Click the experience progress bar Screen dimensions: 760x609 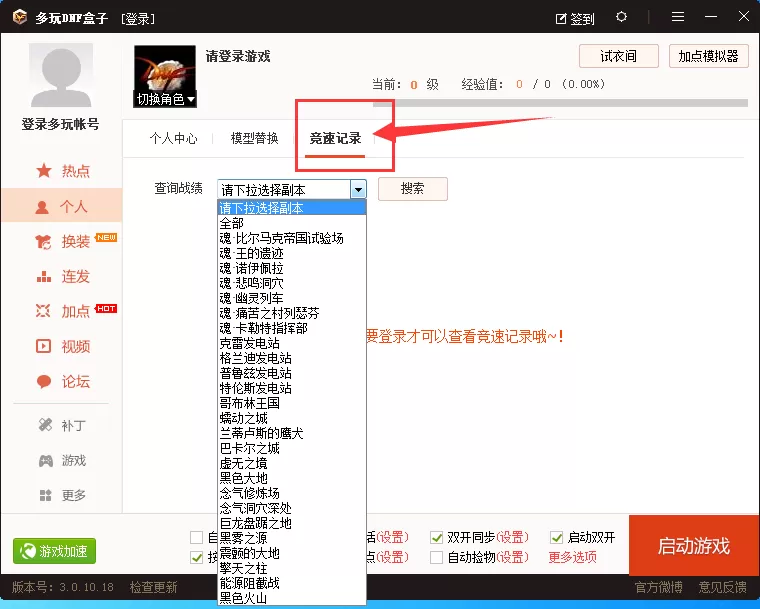click(560, 103)
